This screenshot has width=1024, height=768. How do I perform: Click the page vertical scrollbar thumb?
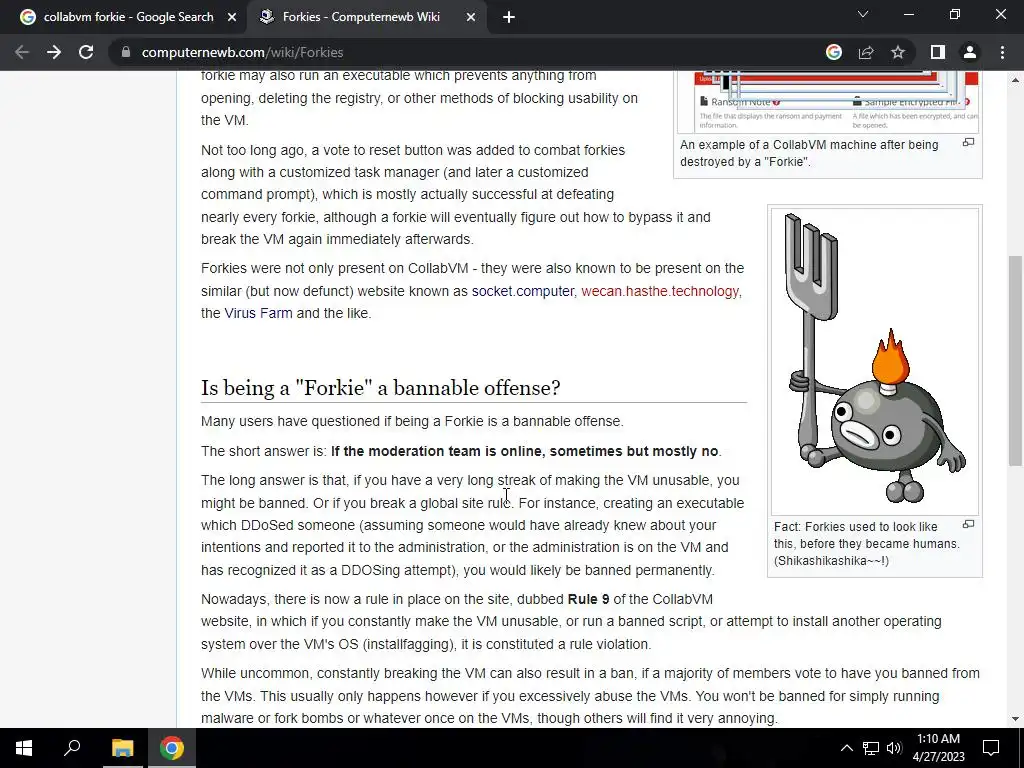point(1015,360)
